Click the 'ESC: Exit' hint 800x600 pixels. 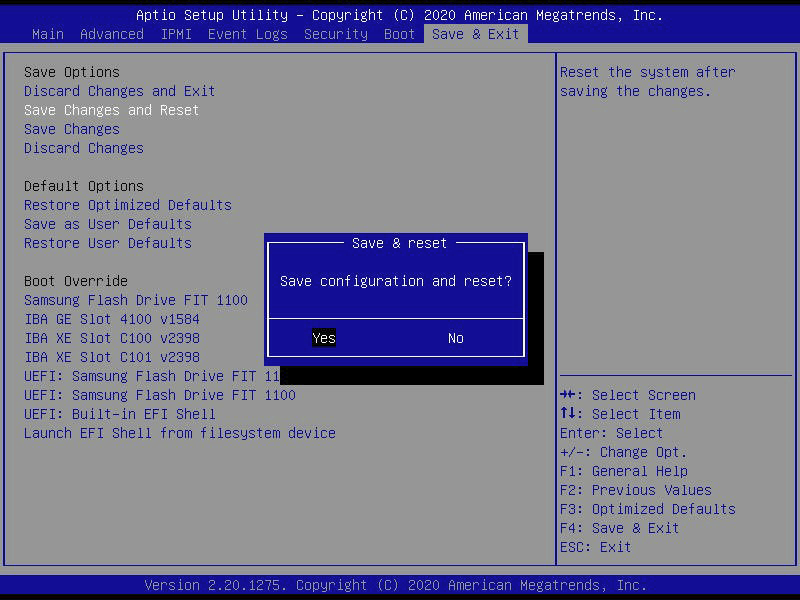pyautogui.click(x=595, y=547)
